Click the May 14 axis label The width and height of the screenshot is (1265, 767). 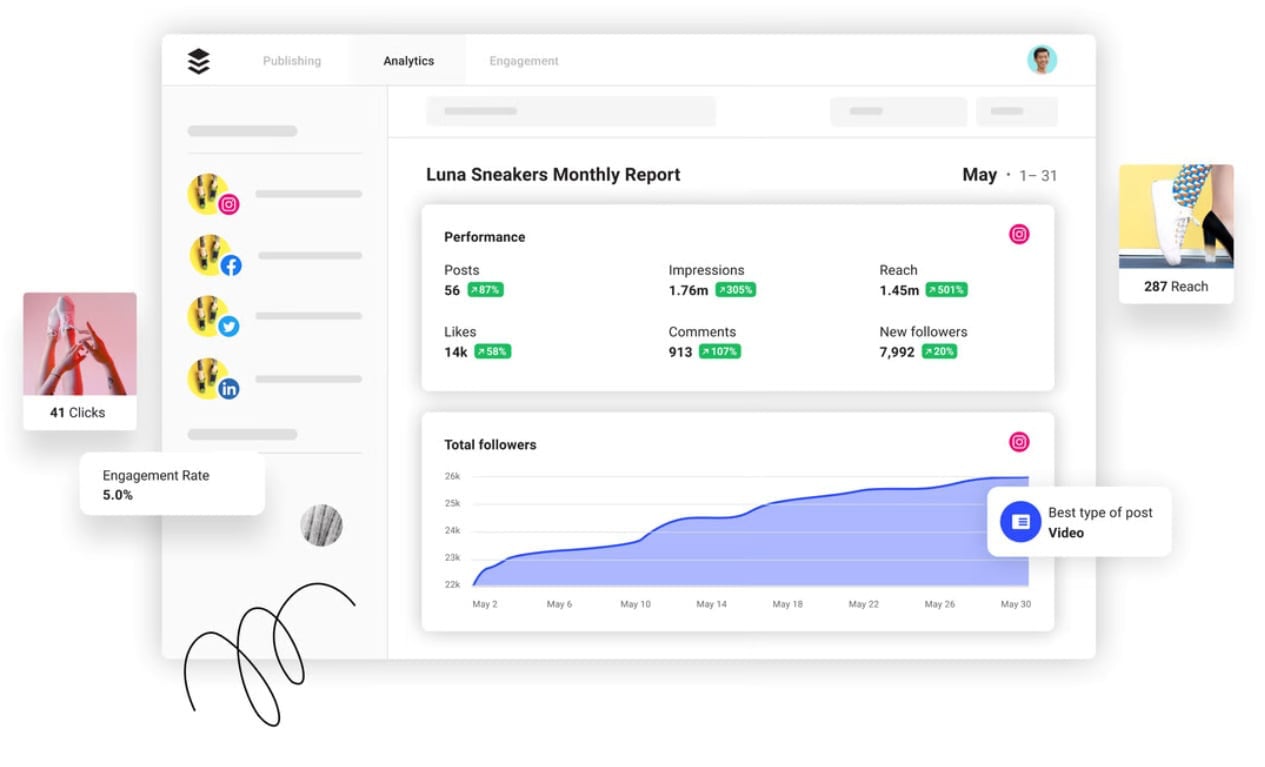click(x=712, y=604)
